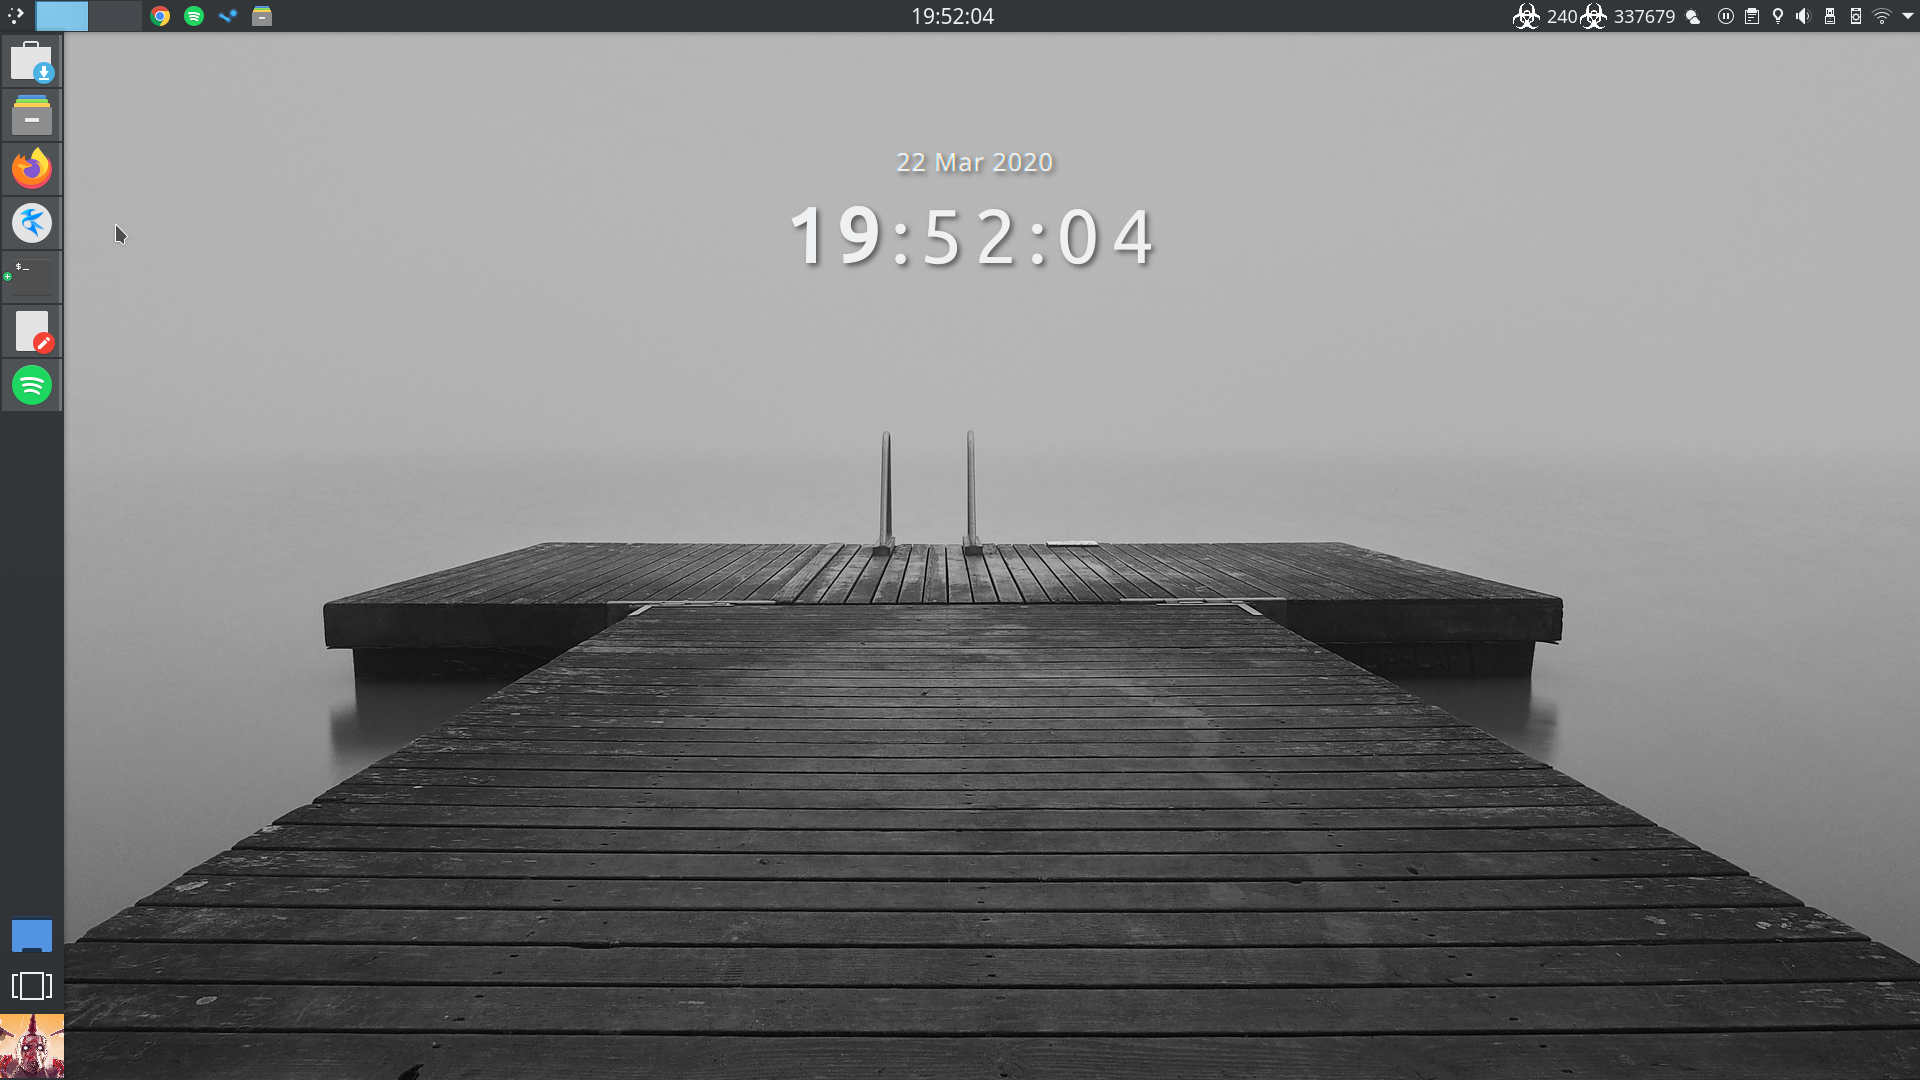Toggle media pause button in tray
The width and height of the screenshot is (1920, 1080).
(x=1725, y=16)
